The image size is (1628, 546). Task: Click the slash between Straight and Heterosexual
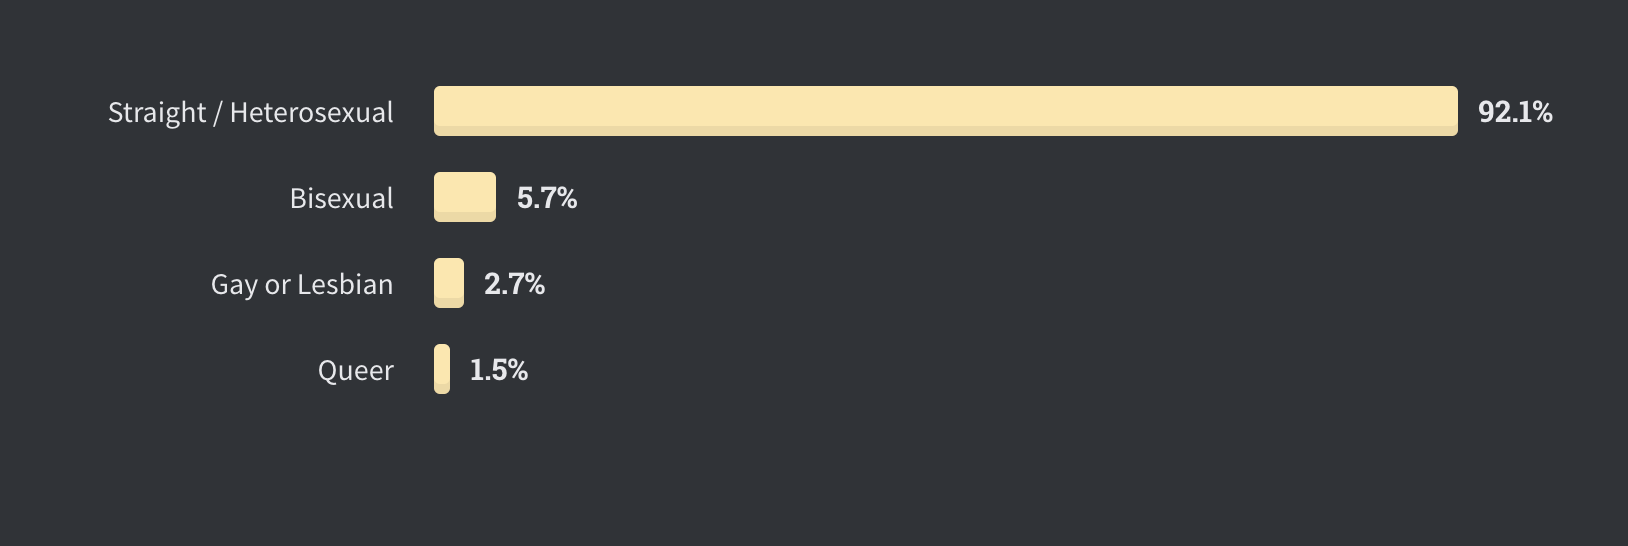(x=218, y=113)
